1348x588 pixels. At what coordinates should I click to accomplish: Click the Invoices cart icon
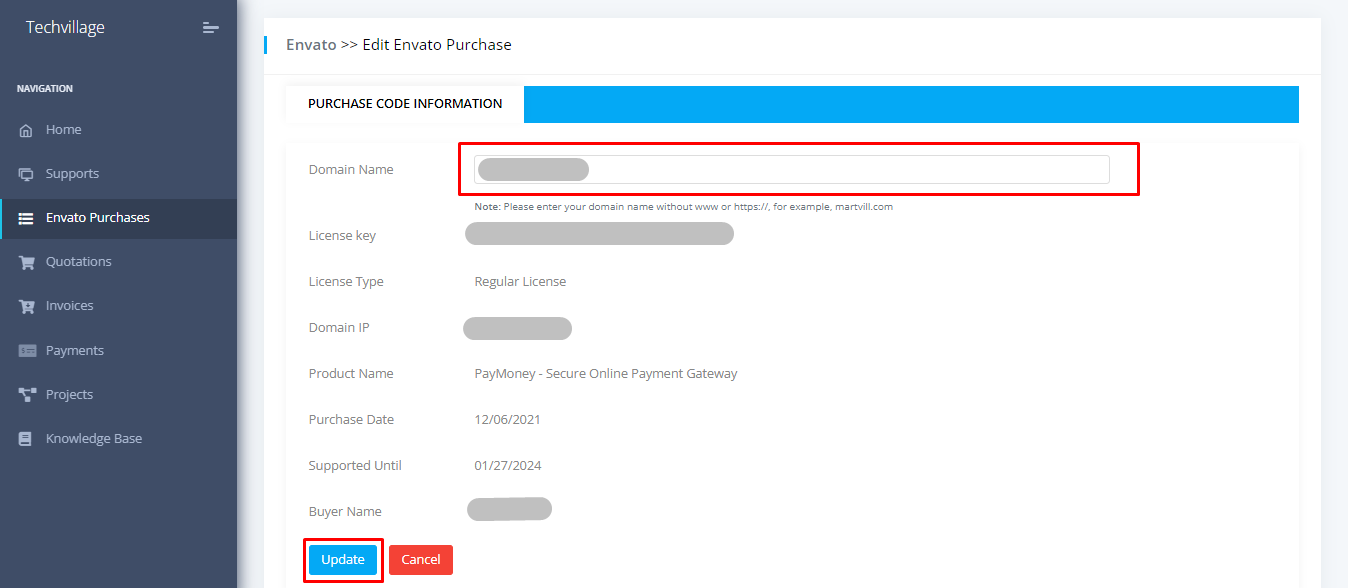pyautogui.click(x=26, y=306)
